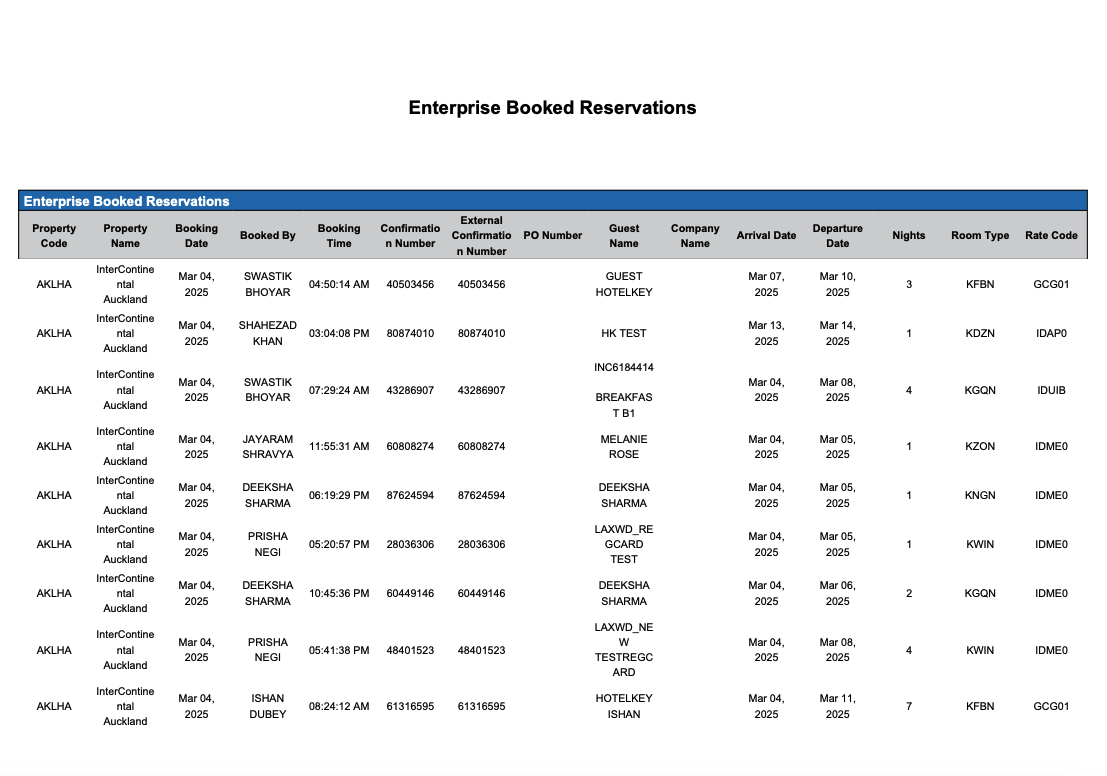The width and height of the screenshot is (1107, 776).
Task: Select the Nights column header
Action: (x=908, y=236)
